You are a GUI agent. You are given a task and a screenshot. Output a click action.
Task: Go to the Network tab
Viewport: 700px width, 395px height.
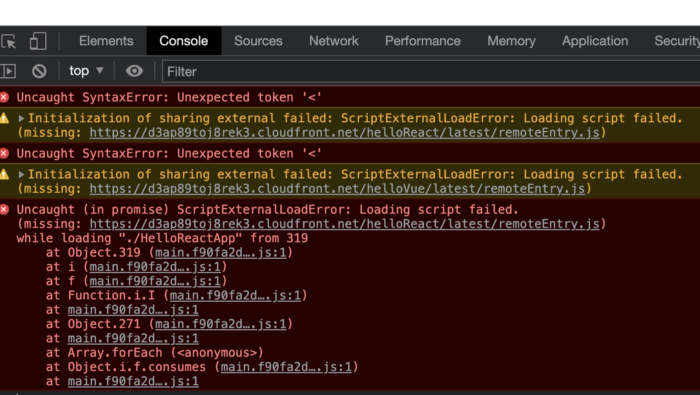point(334,41)
